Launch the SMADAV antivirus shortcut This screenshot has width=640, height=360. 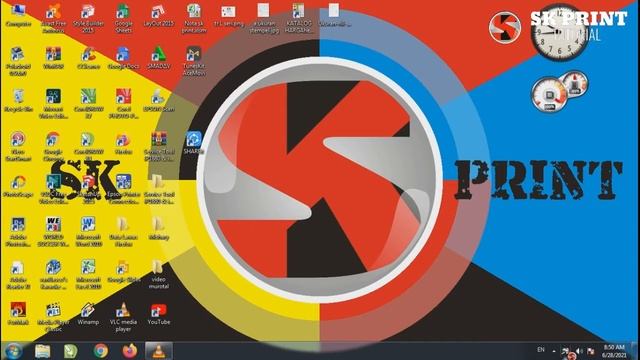pos(158,58)
